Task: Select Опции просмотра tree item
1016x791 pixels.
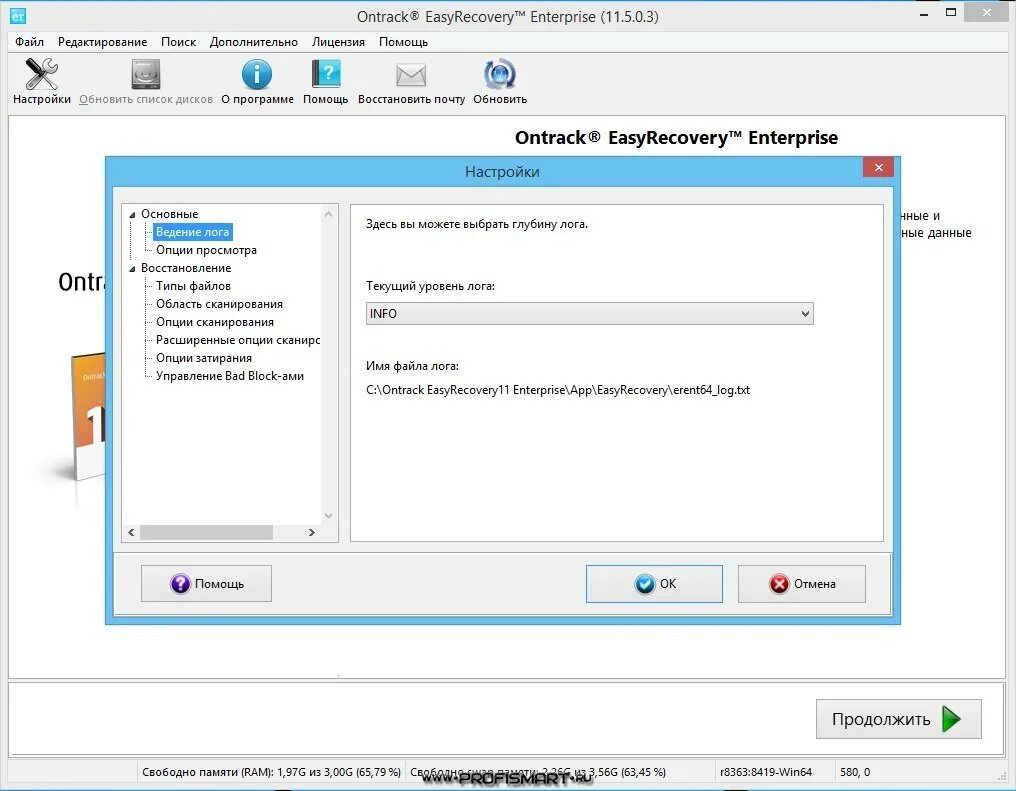Action: (x=206, y=250)
